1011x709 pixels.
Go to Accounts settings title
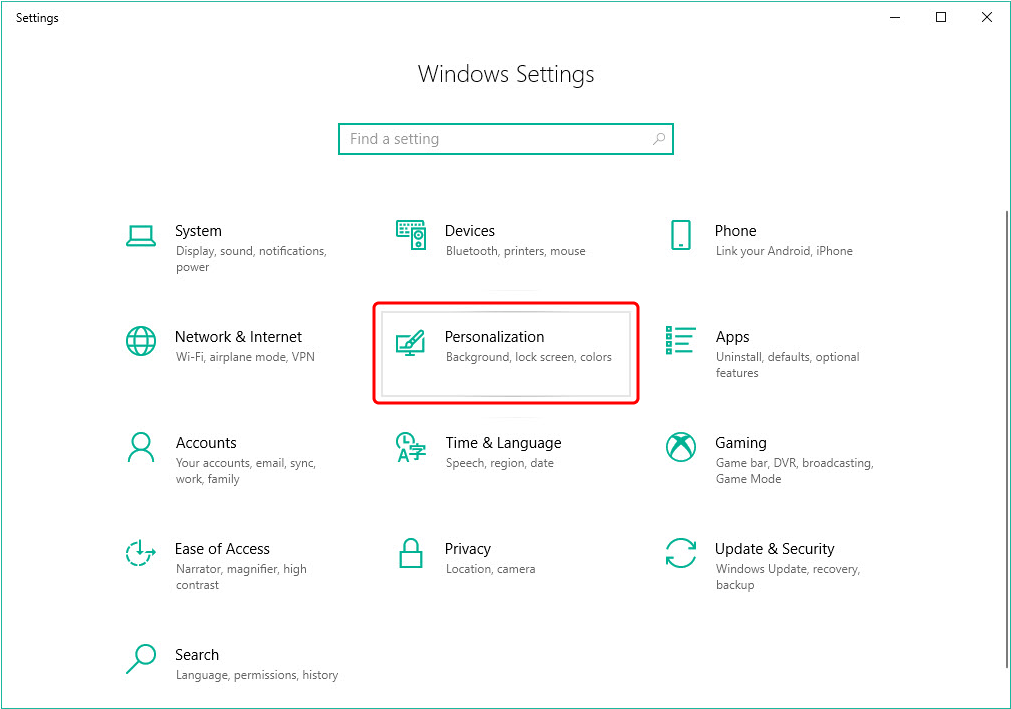click(206, 443)
